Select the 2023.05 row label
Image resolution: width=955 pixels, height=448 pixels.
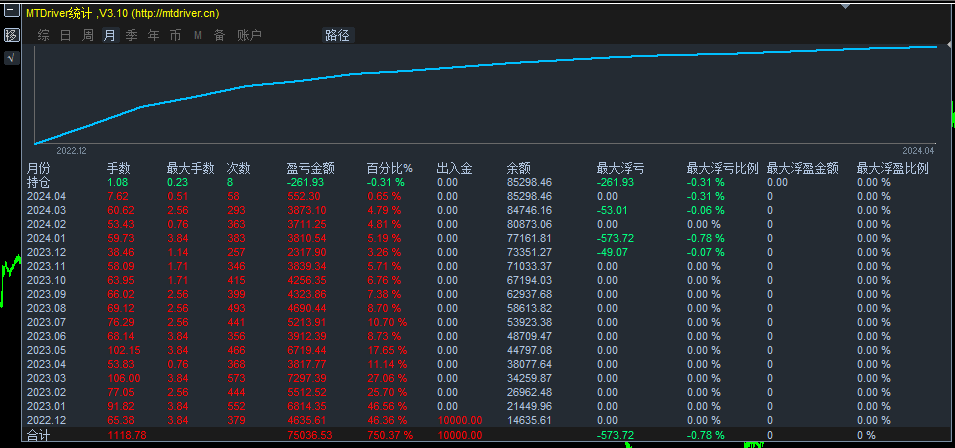[x=44, y=350]
